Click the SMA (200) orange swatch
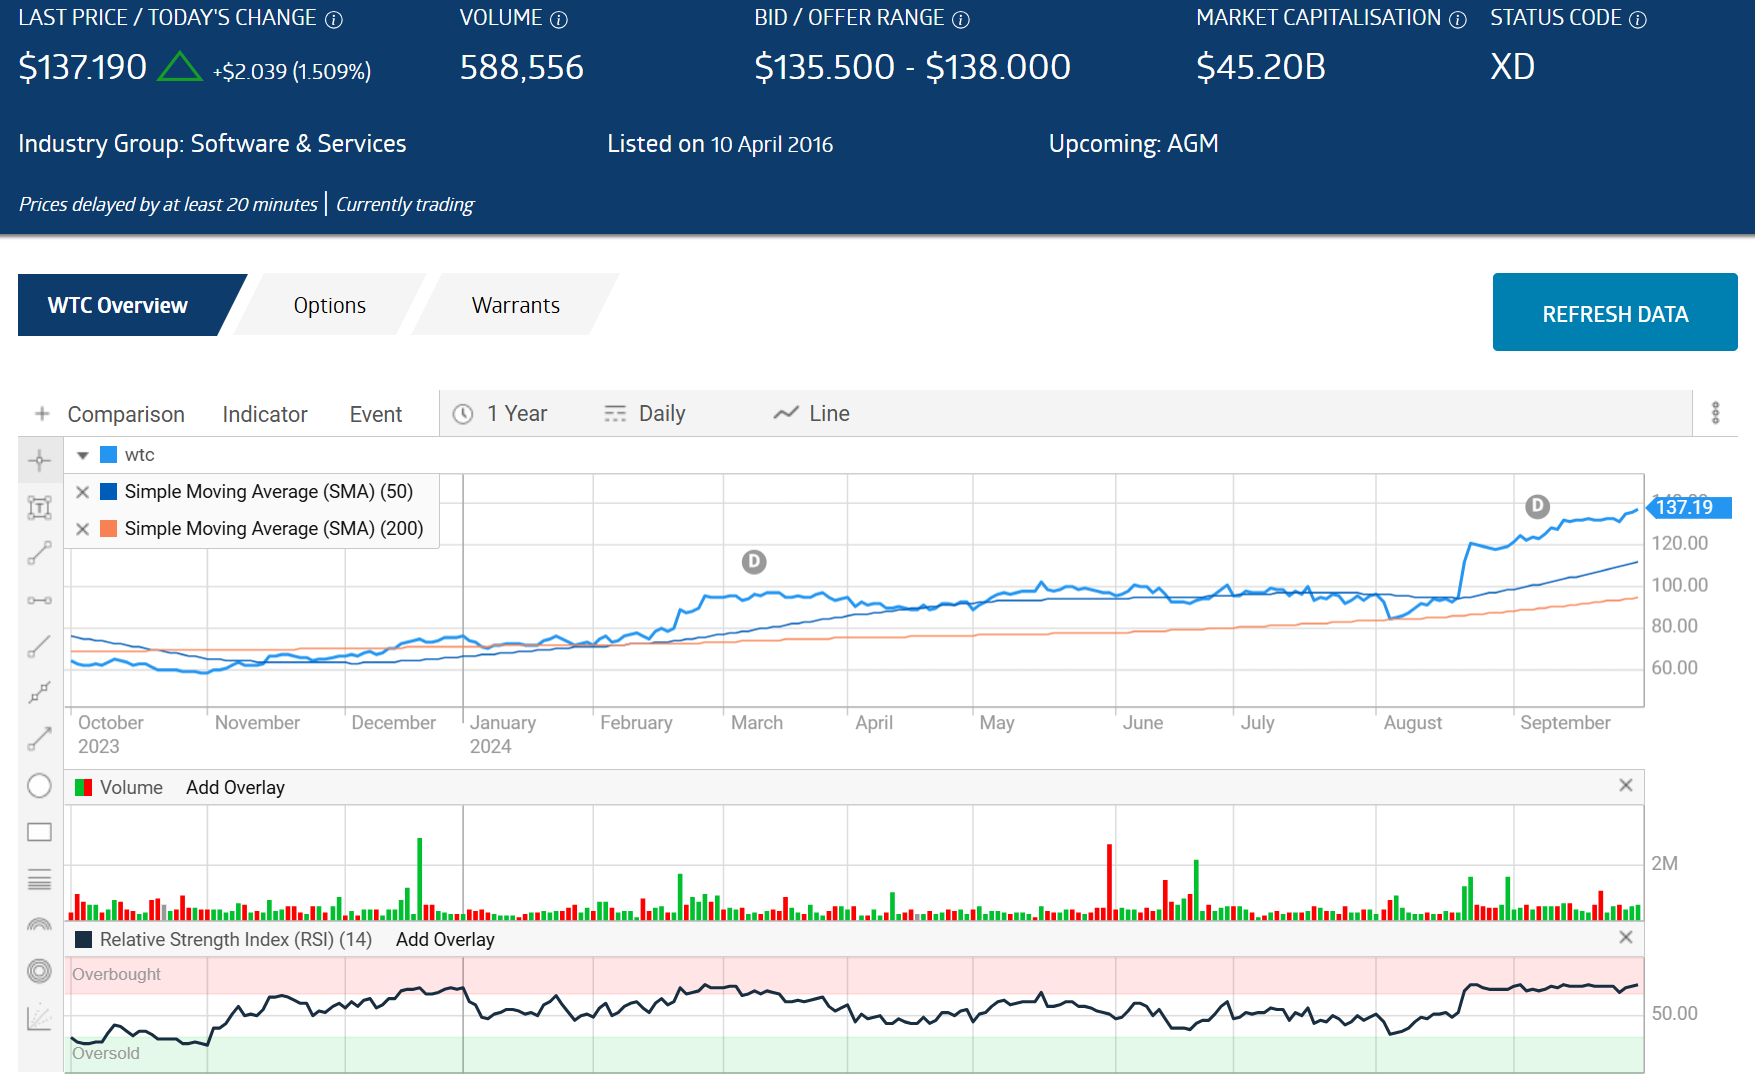1755x1074 pixels. pyautogui.click(x=109, y=528)
